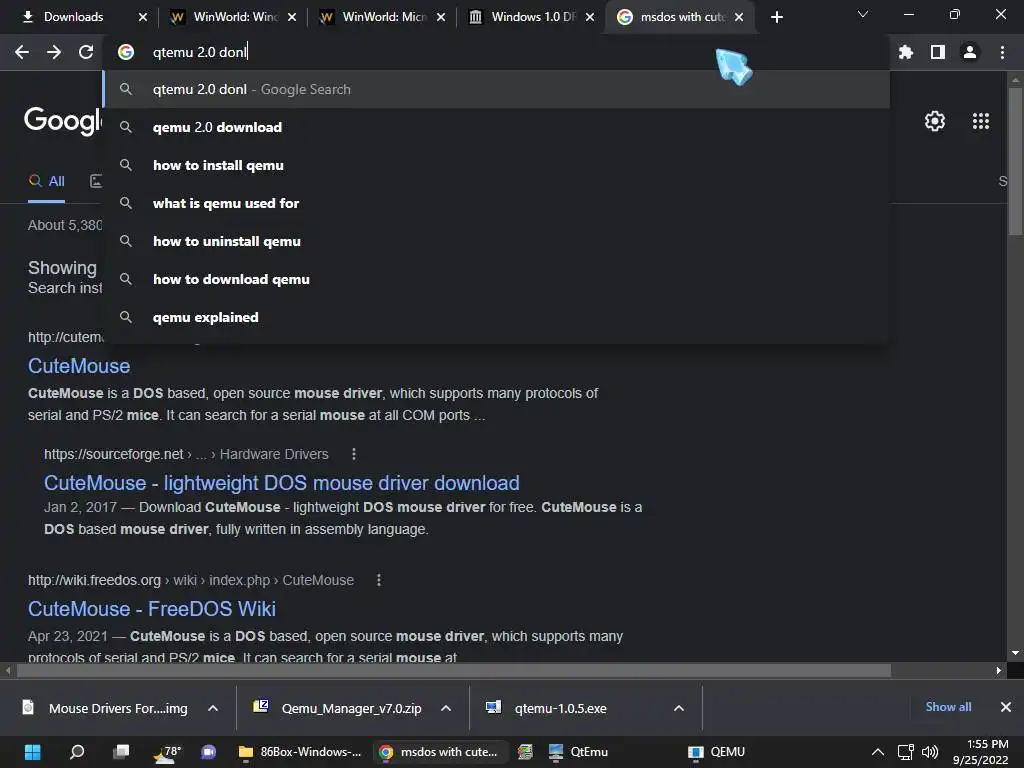Select suggestion what is qemu used for
This screenshot has height=768, width=1024.
(x=496, y=203)
